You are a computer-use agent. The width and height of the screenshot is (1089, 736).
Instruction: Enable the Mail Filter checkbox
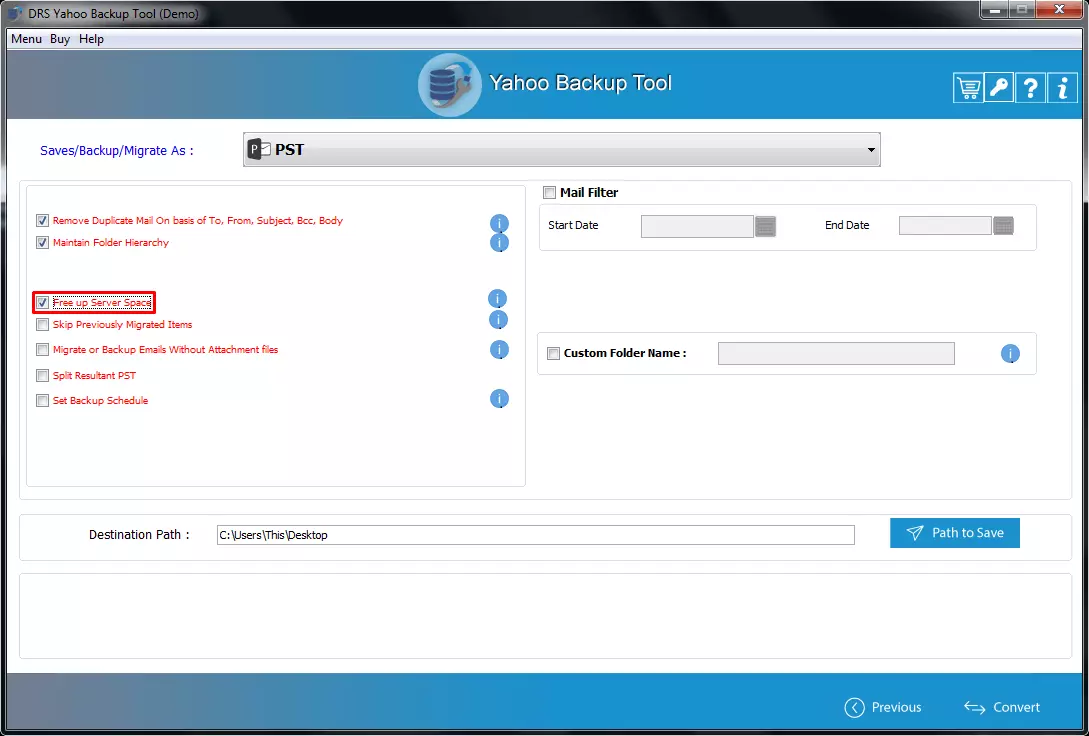point(549,192)
